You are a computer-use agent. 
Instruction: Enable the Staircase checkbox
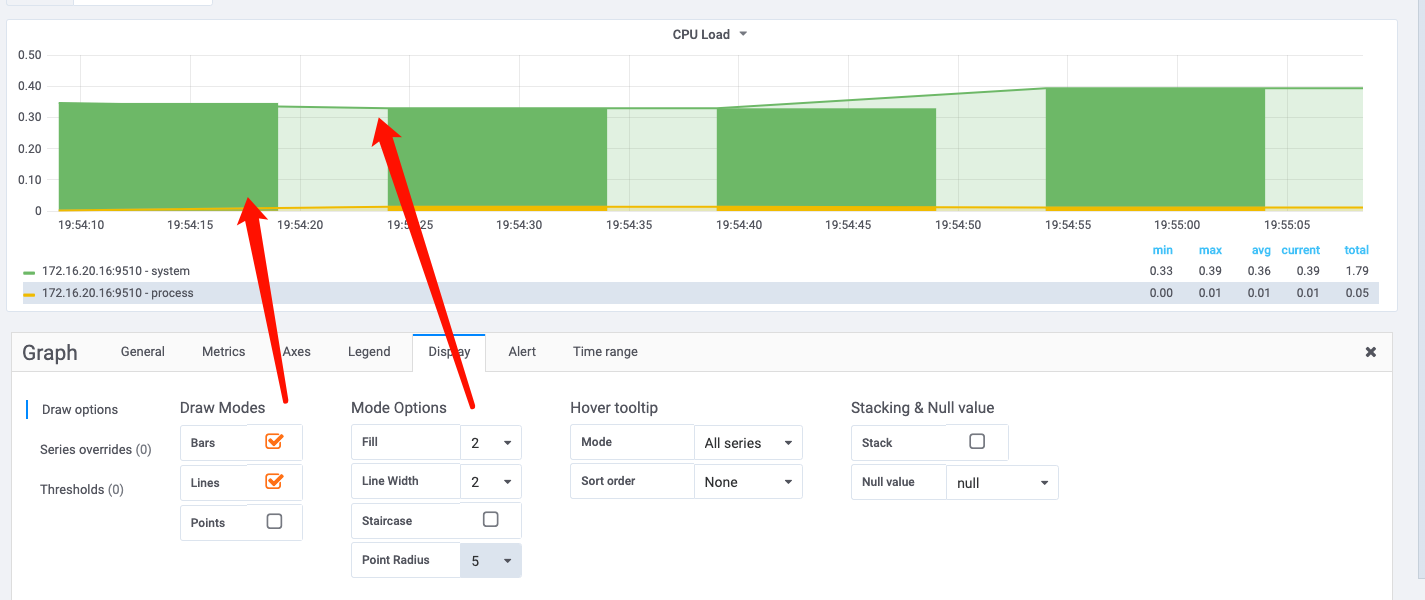[x=490, y=519]
